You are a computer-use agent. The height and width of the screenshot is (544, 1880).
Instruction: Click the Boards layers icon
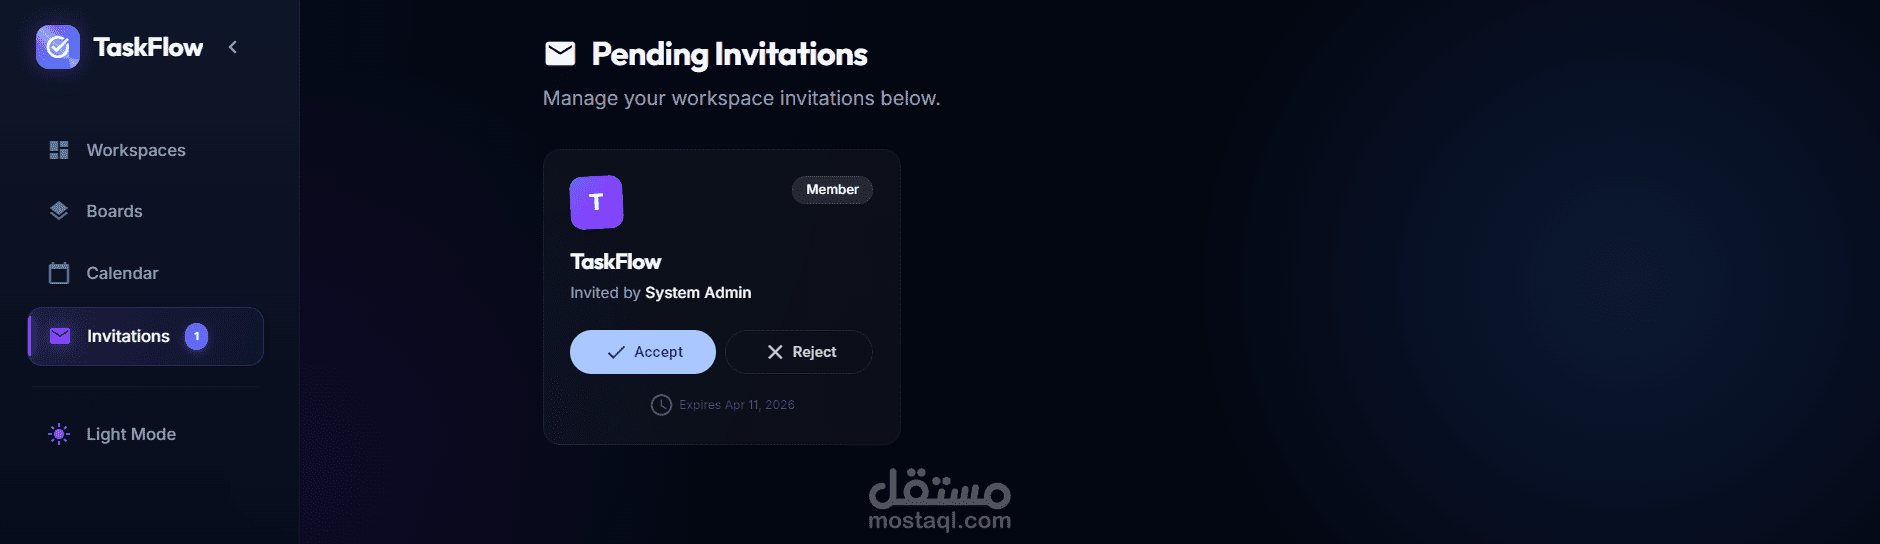(59, 211)
